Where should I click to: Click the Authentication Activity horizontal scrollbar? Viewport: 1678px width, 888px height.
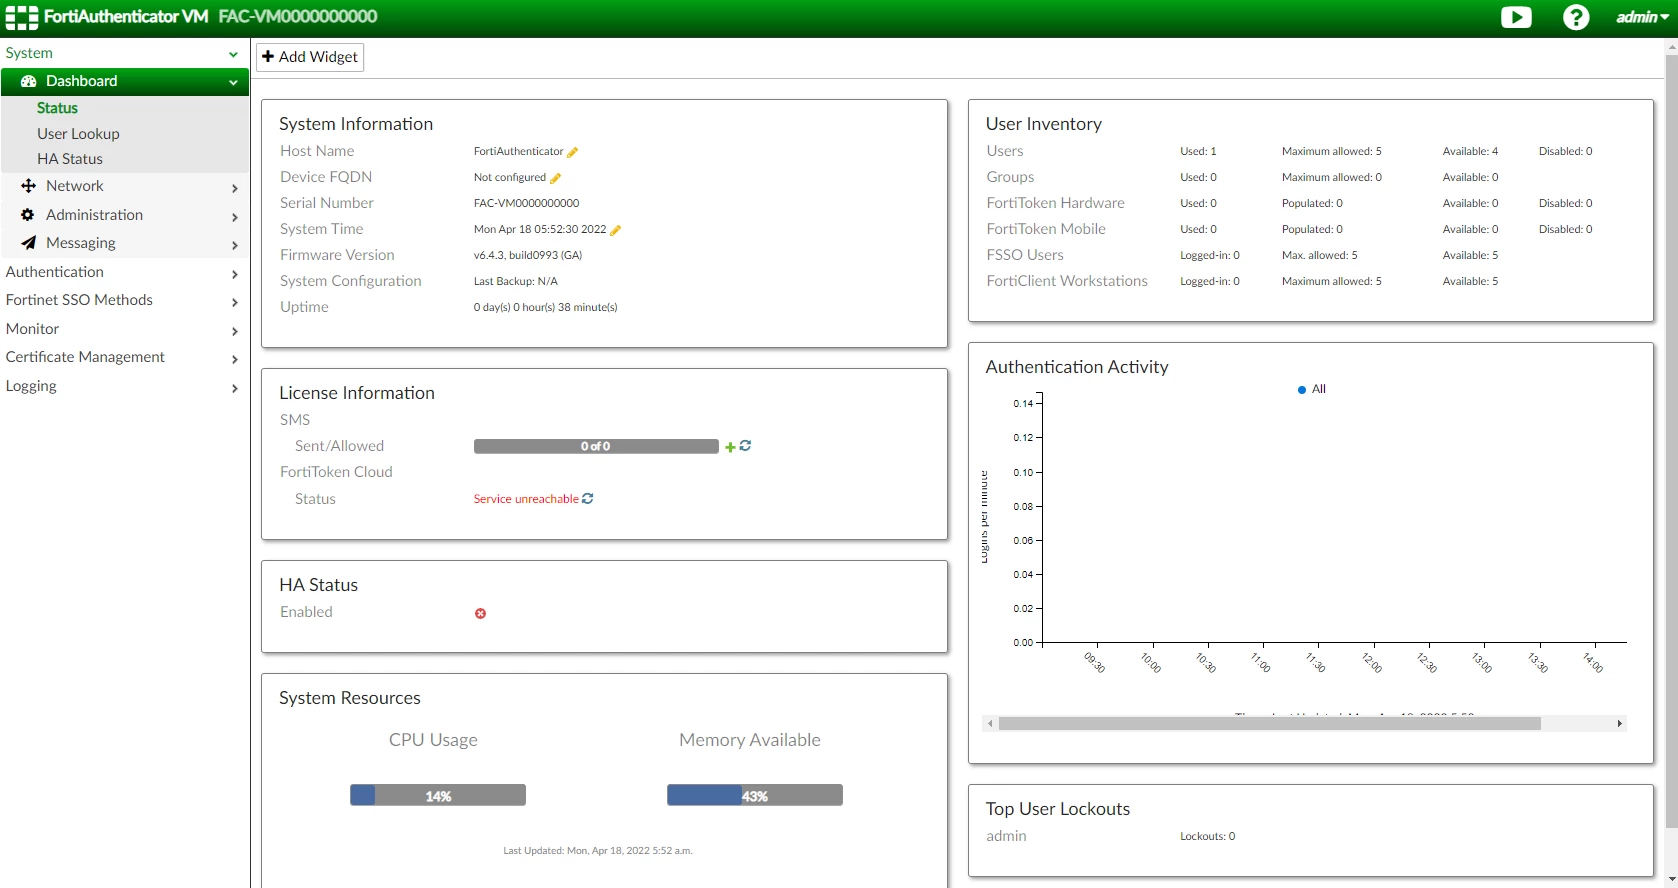(x=1270, y=724)
